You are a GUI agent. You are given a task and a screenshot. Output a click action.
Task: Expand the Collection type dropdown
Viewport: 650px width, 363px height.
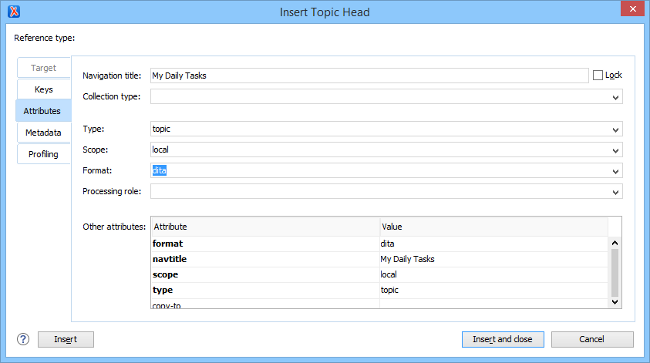[x=616, y=97]
